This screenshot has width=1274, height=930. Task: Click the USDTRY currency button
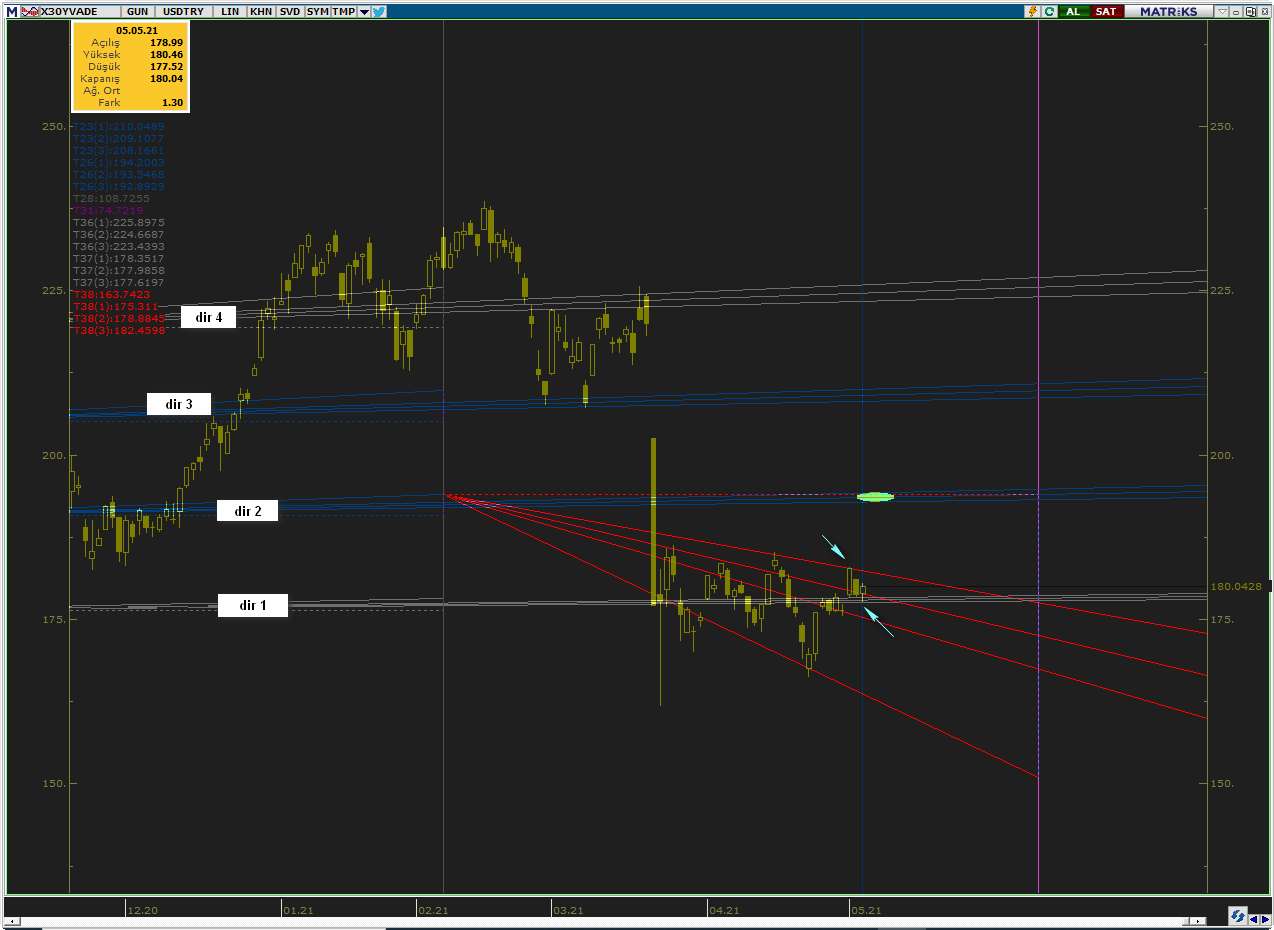(183, 12)
